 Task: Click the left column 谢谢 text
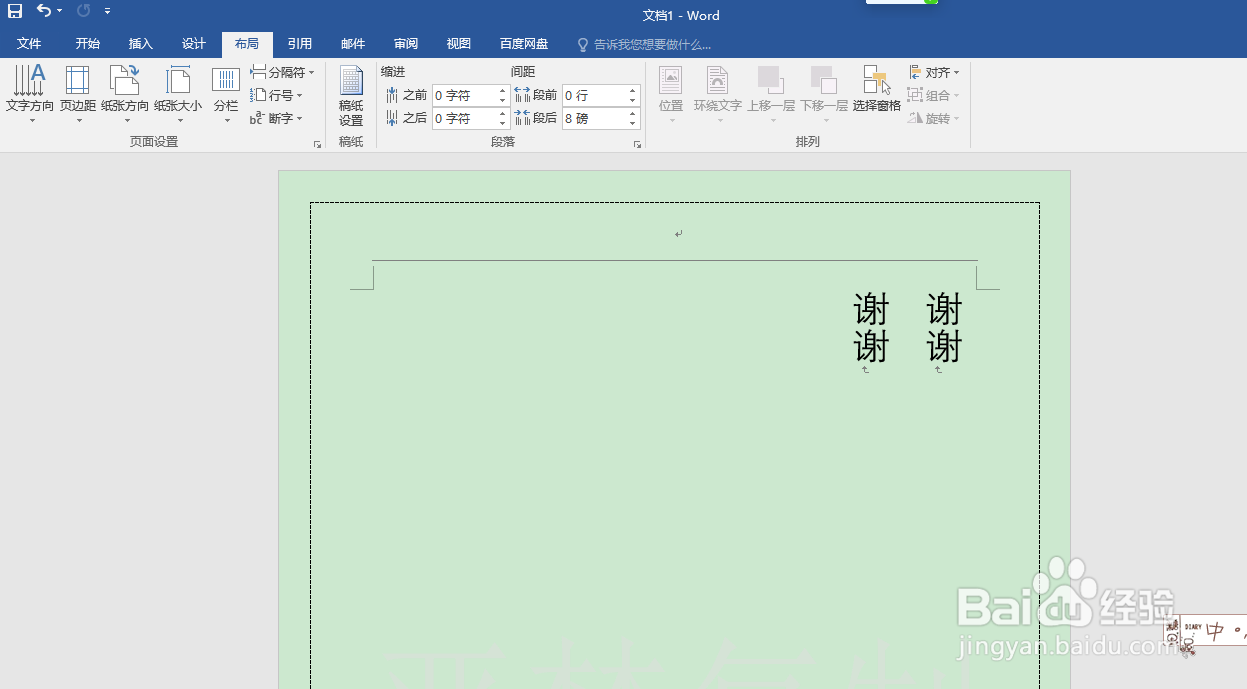coord(871,328)
